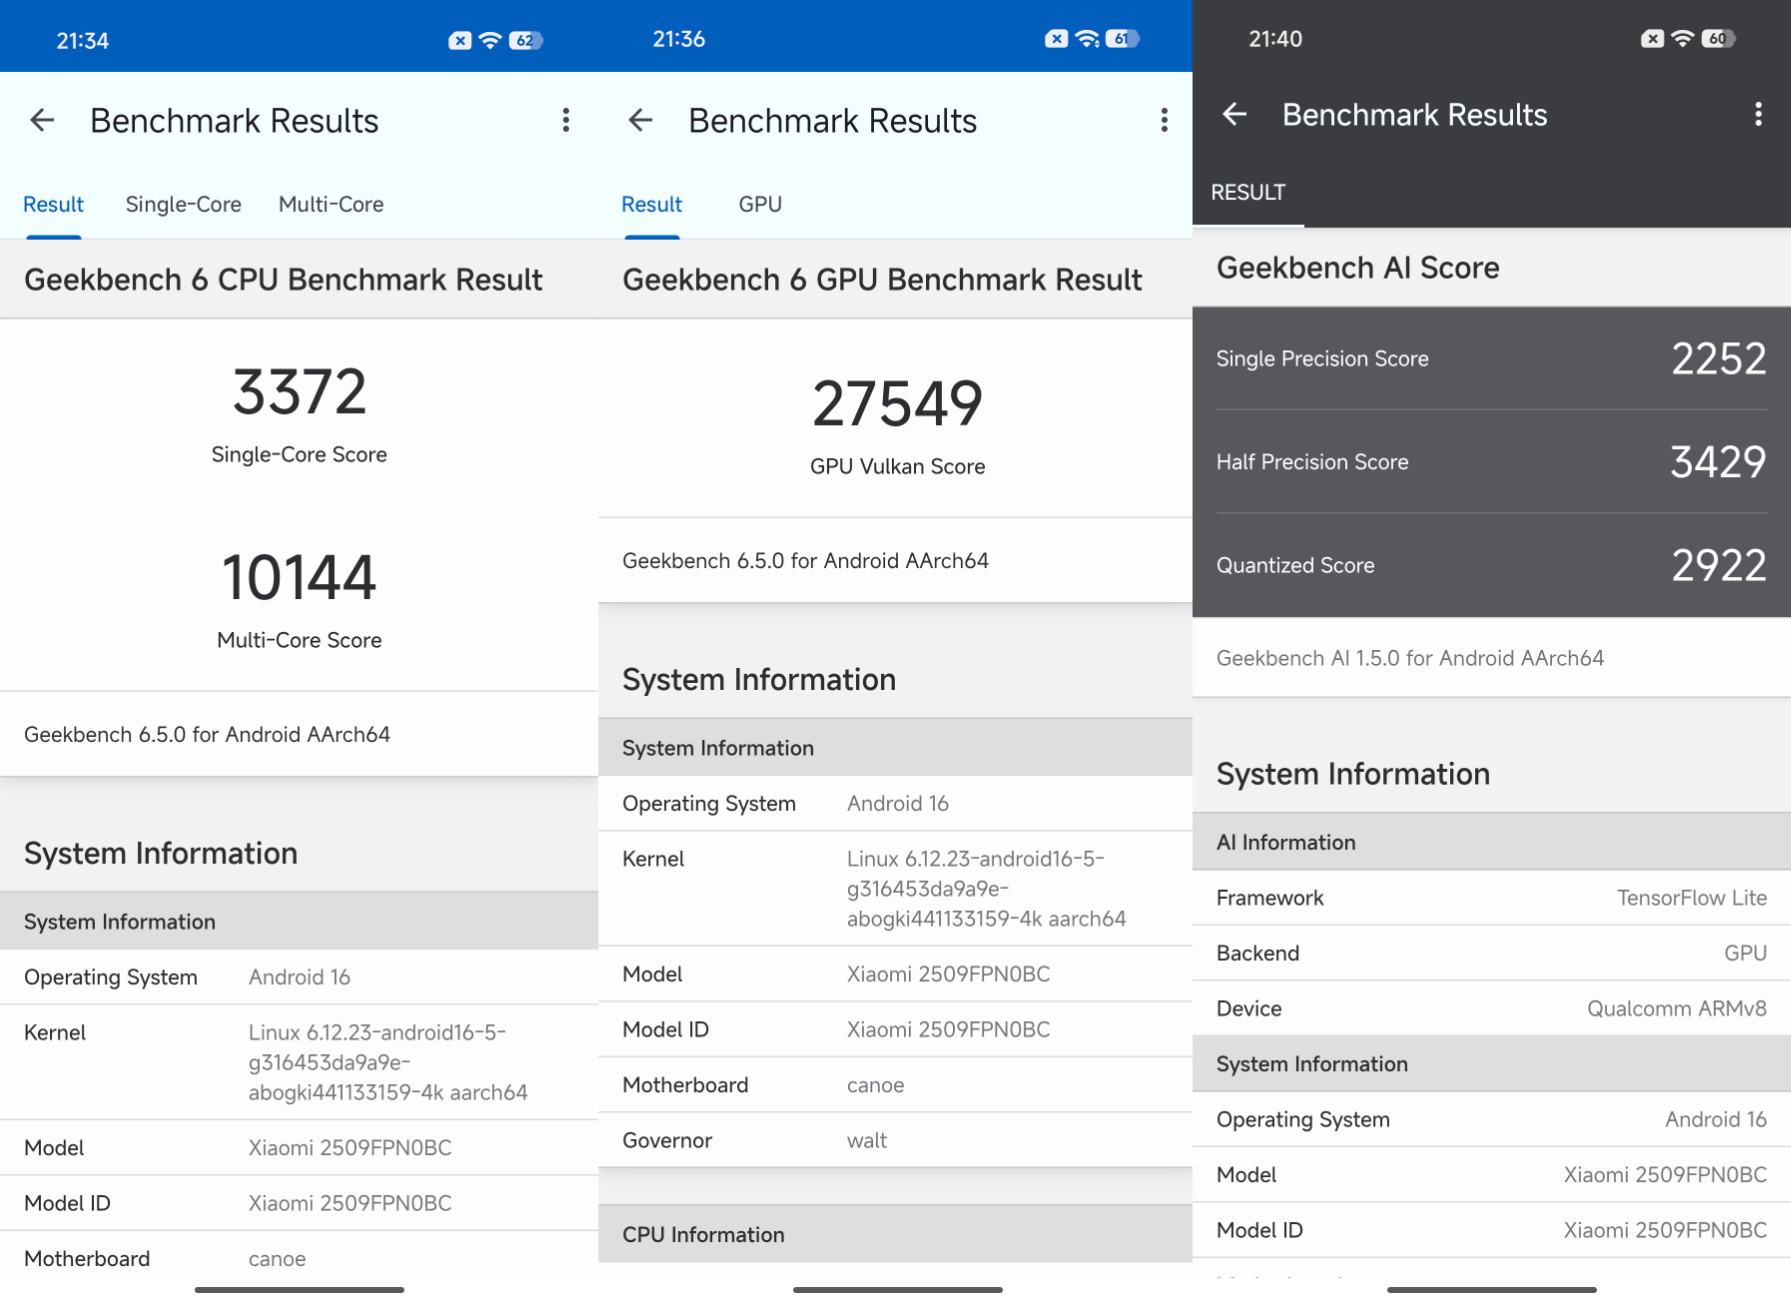1791x1302 pixels.
Task: Switch to the Multi-Core tab
Action: point(331,204)
